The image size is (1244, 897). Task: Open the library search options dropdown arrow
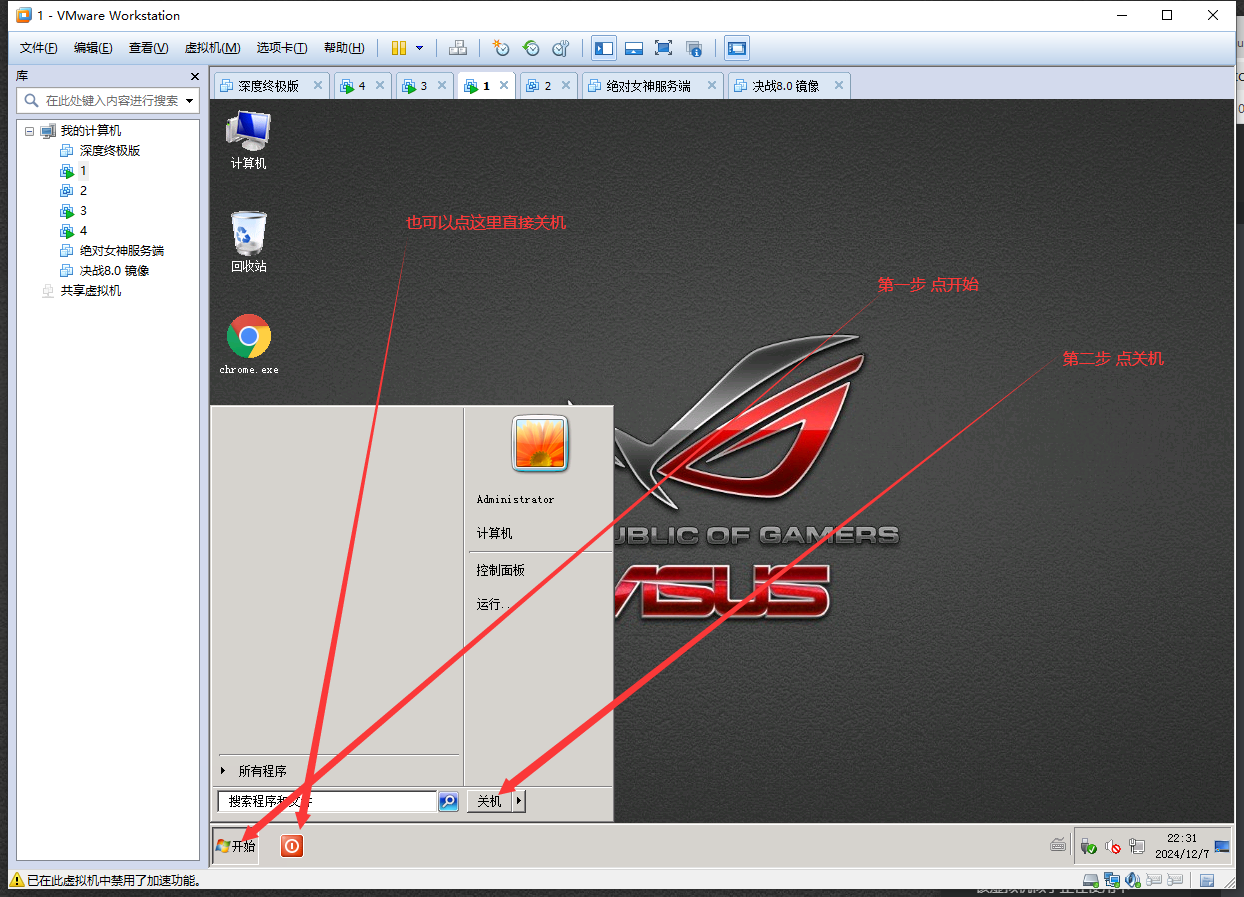coord(190,101)
